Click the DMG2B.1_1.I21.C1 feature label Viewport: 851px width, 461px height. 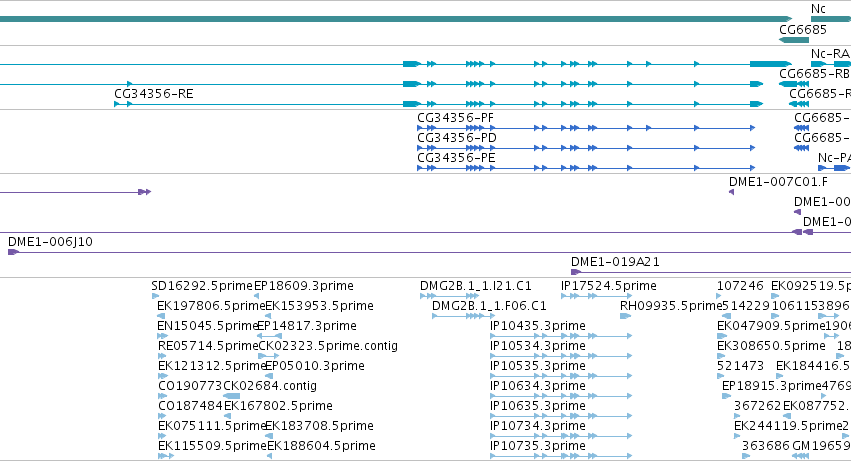pyautogui.click(x=475, y=286)
